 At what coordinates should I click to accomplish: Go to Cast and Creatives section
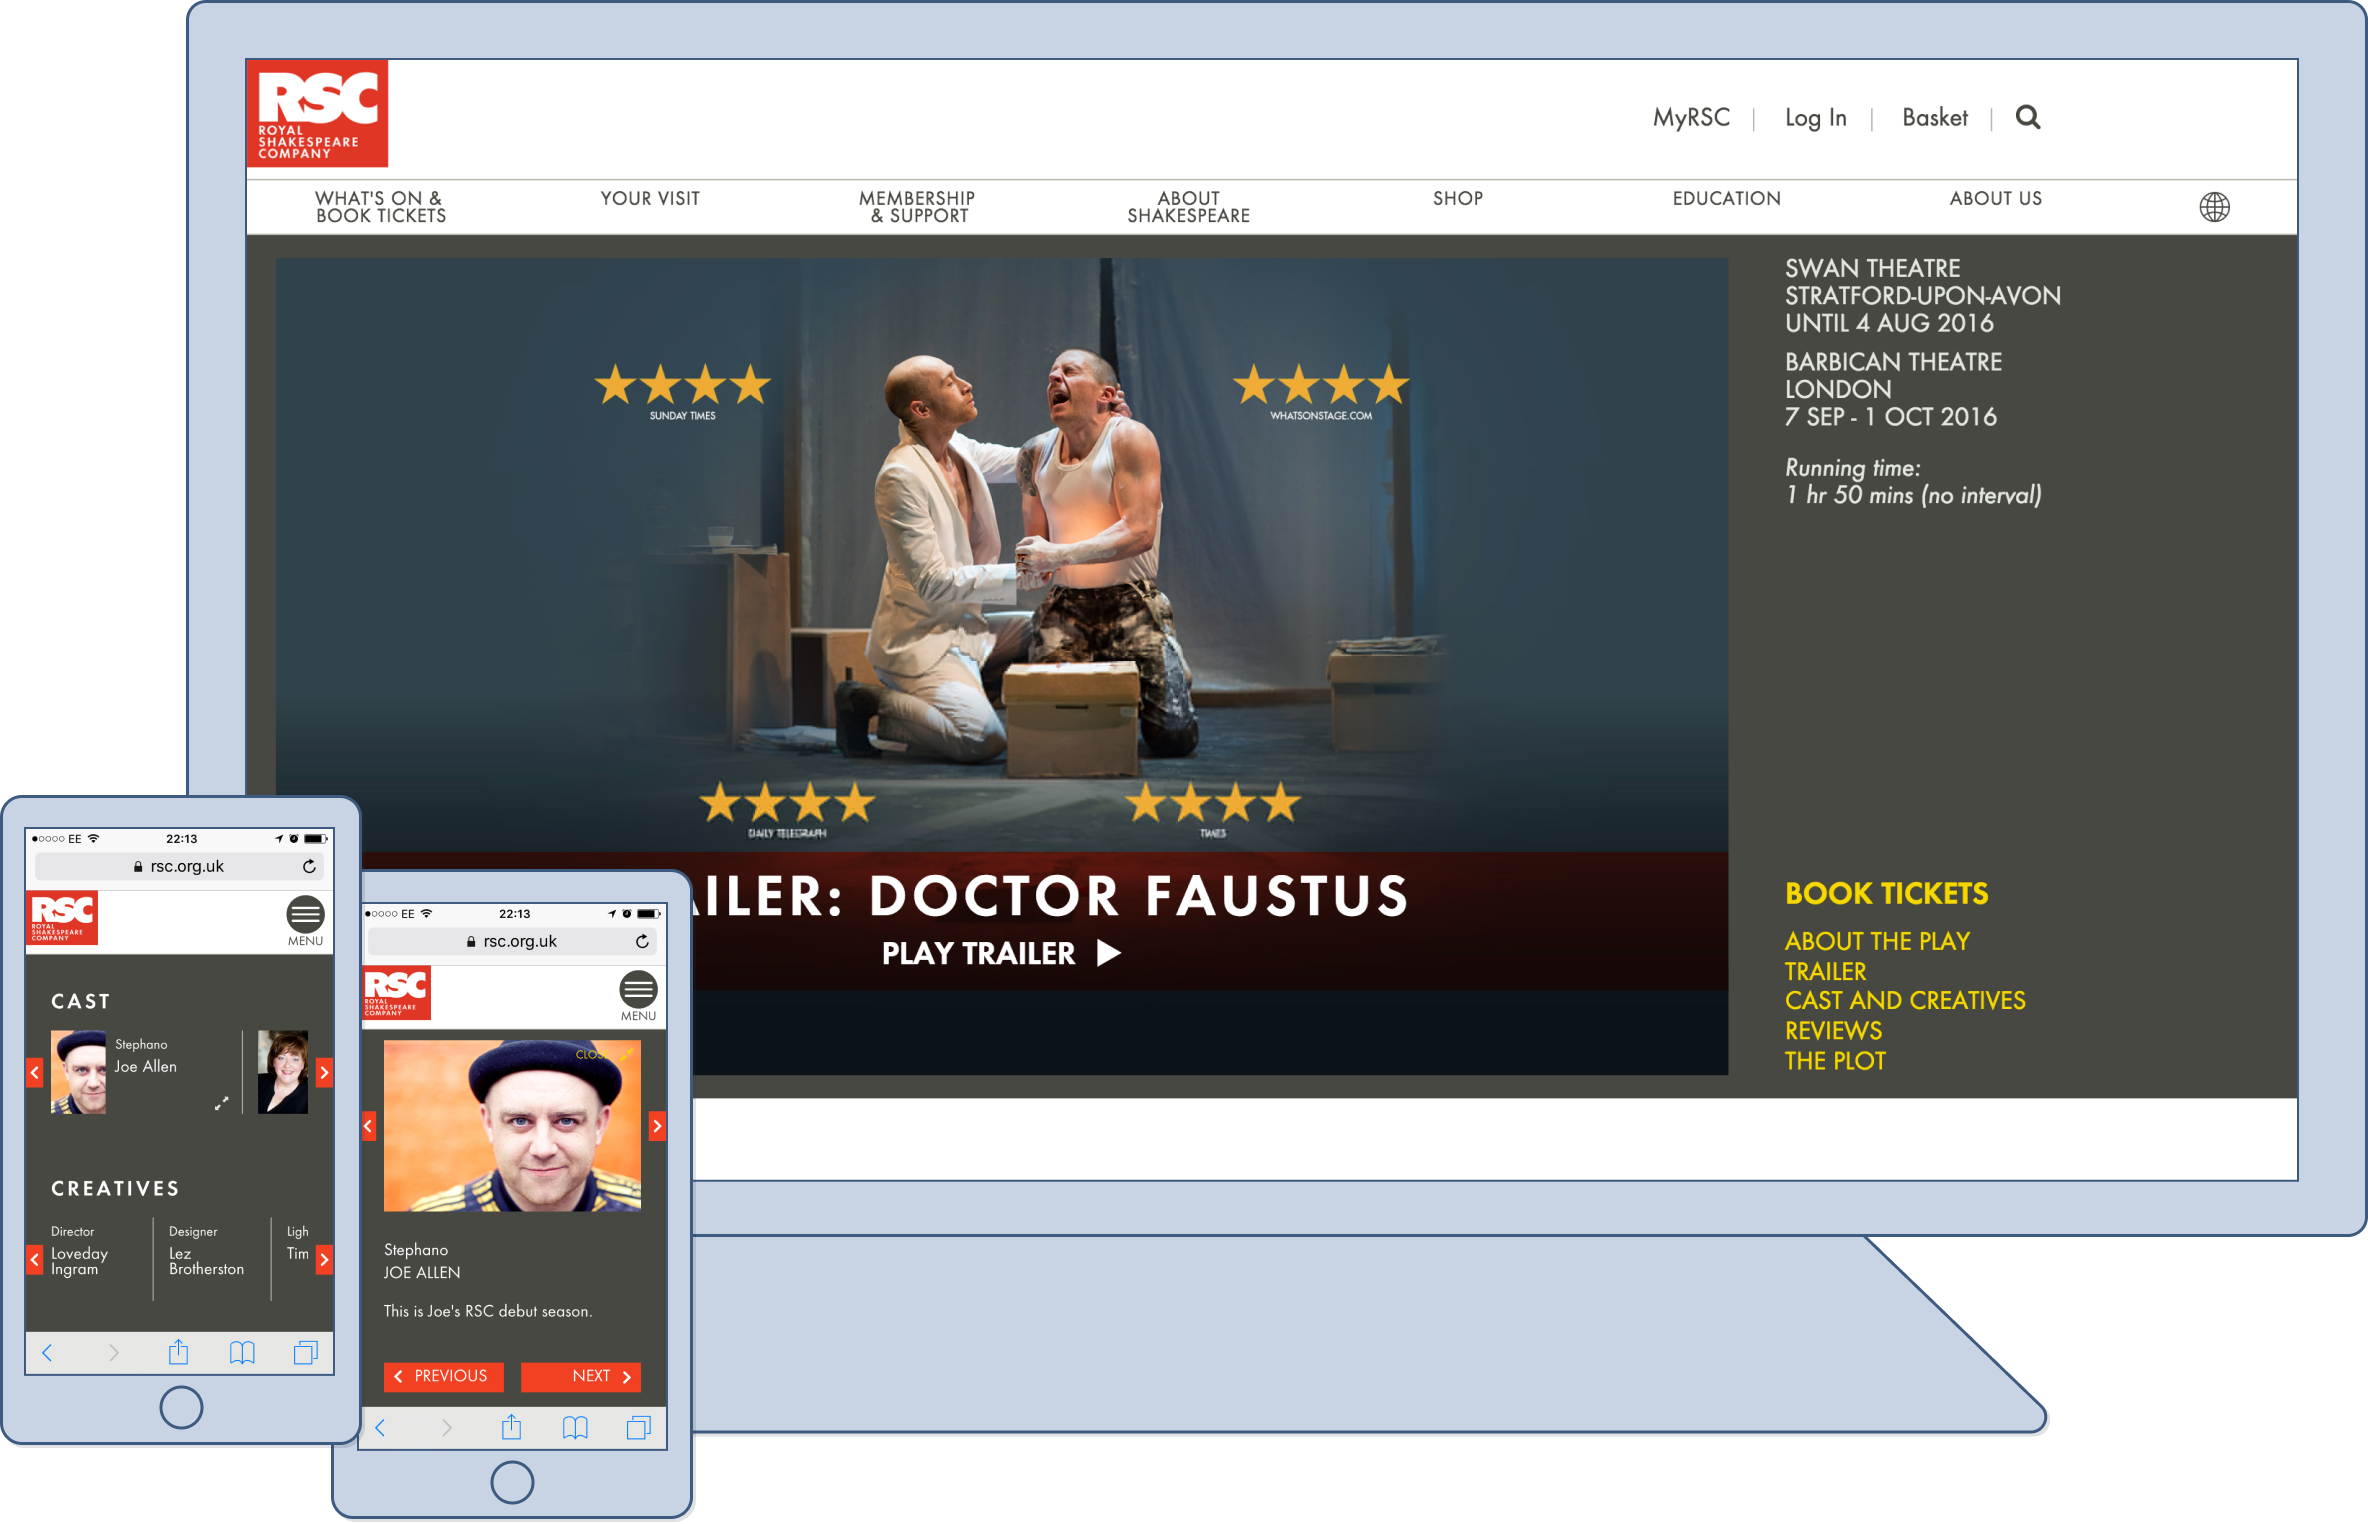1905,1000
